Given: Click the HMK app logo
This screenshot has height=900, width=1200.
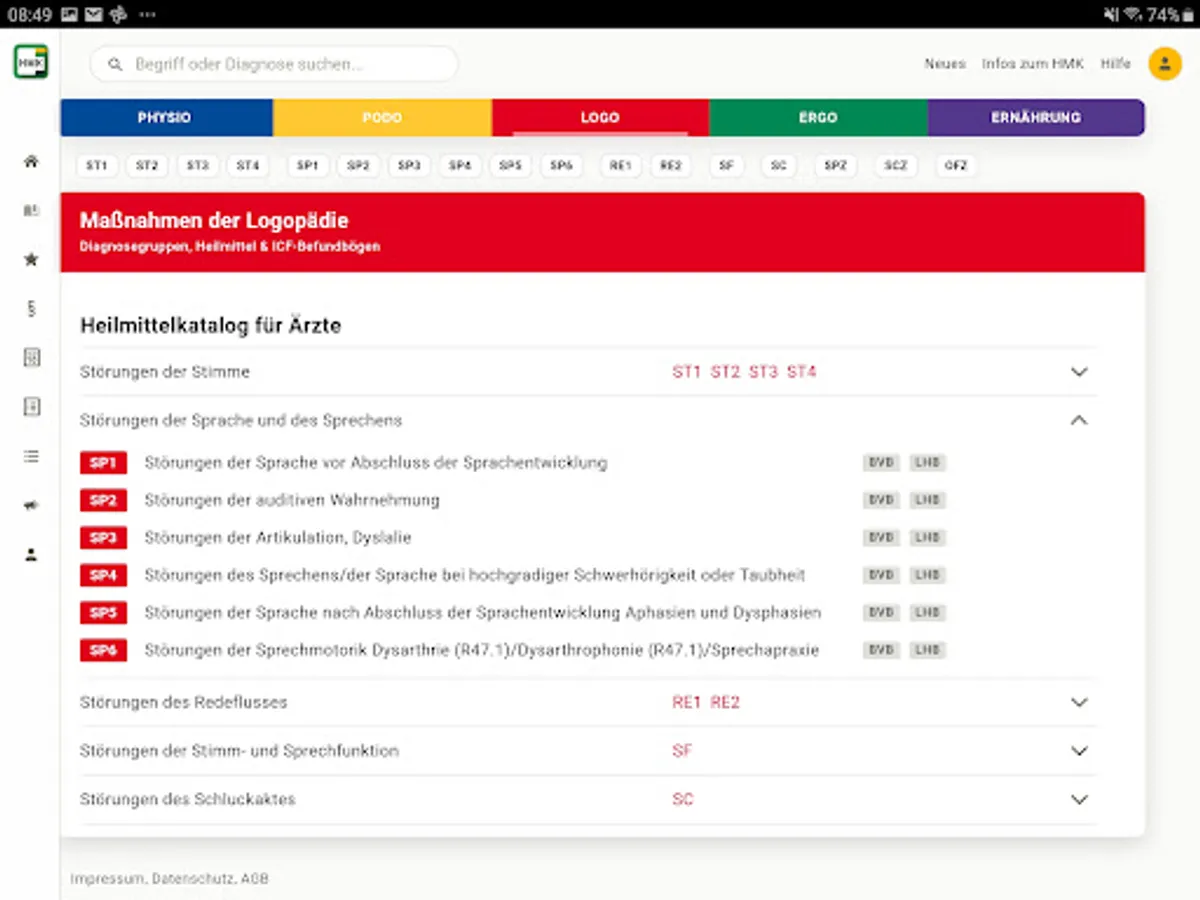Looking at the screenshot, I should [31, 63].
